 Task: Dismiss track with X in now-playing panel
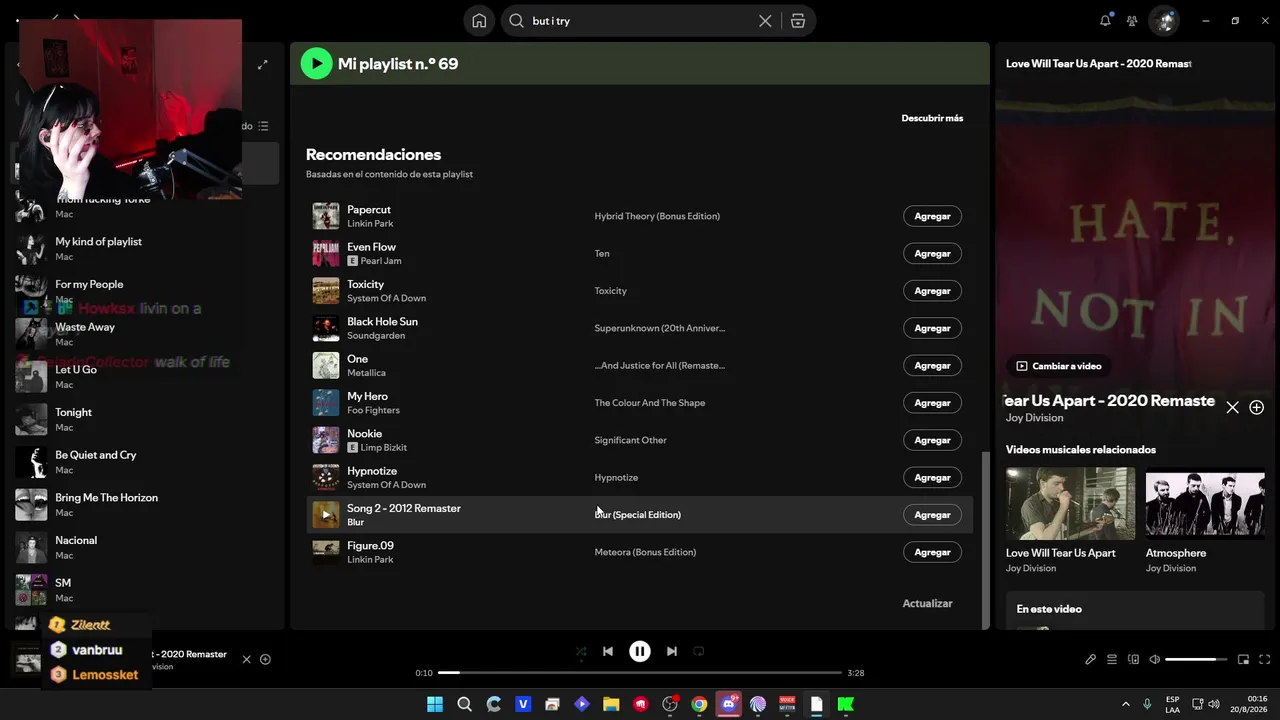point(1232,407)
